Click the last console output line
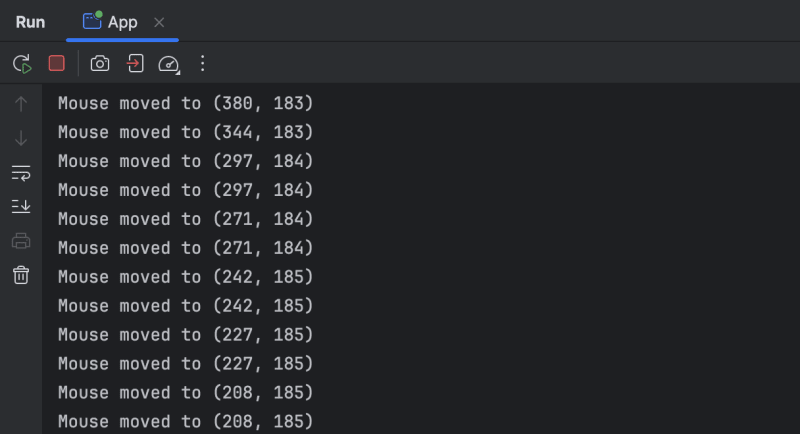 click(x=186, y=421)
